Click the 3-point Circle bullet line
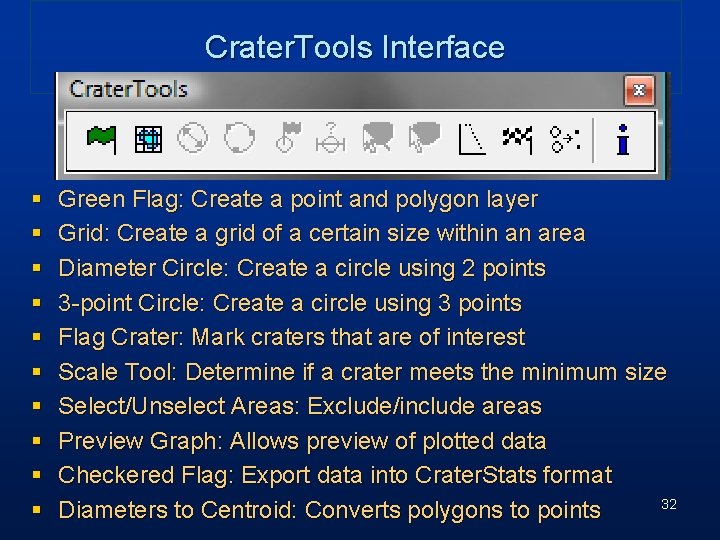Viewport: 720px width, 540px height. [x=290, y=303]
